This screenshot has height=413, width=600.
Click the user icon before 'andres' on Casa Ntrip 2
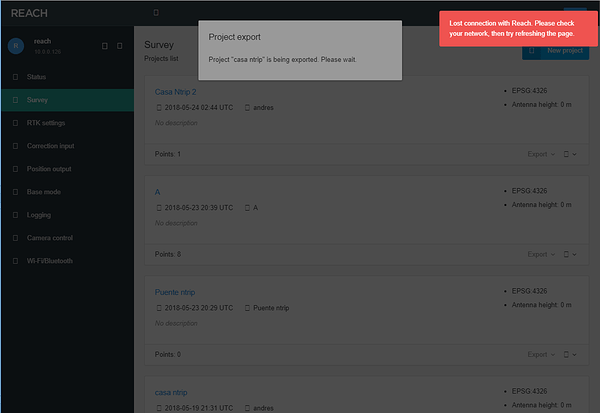[x=247, y=108]
